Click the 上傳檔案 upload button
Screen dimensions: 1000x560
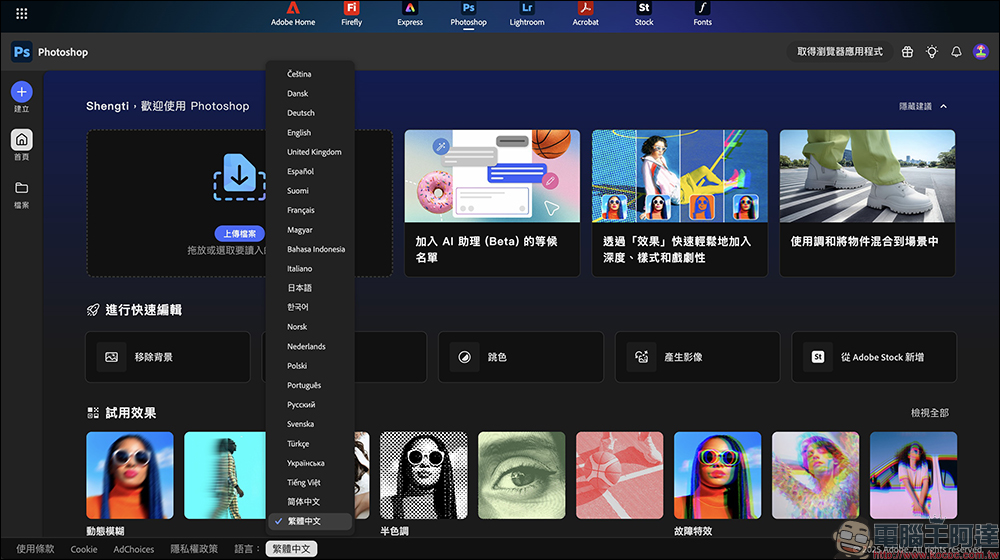[x=239, y=234]
